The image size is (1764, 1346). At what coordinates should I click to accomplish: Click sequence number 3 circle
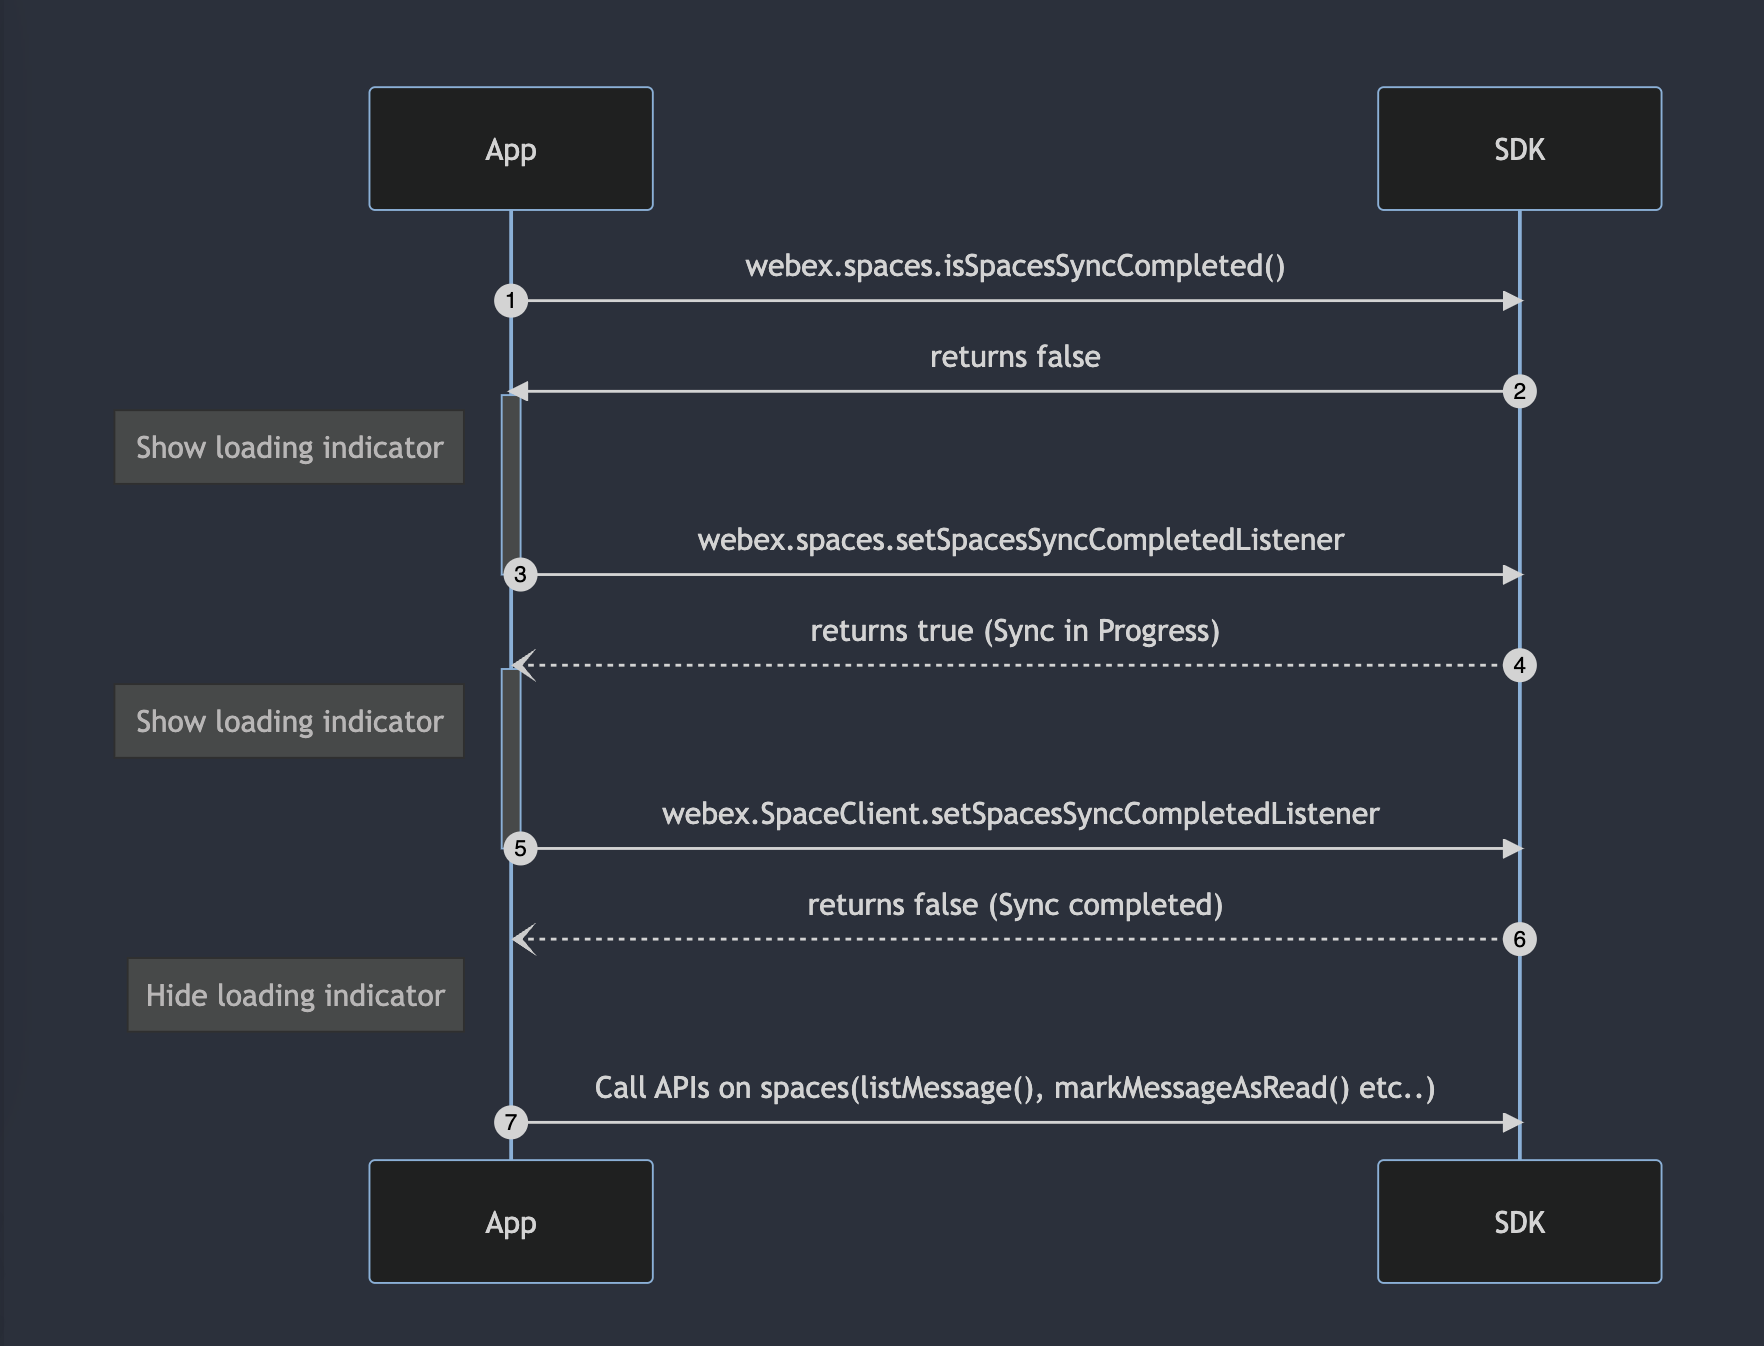point(520,574)
